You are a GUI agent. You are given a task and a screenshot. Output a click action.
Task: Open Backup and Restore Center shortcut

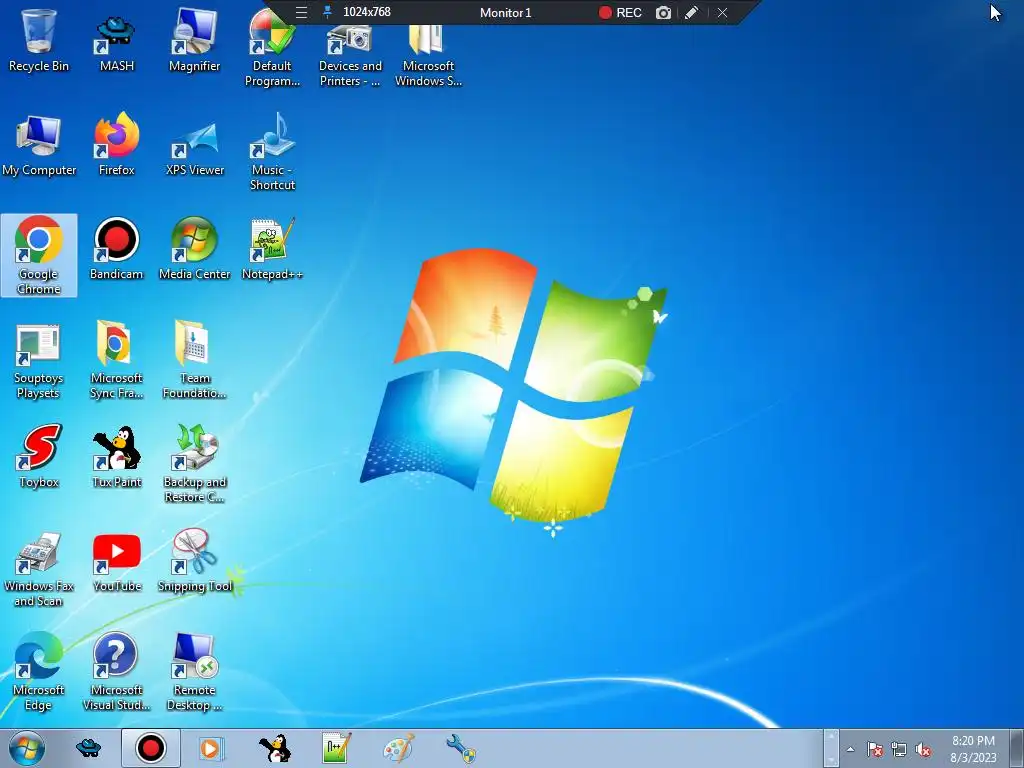pyautogui.click(x=194, y=464)
